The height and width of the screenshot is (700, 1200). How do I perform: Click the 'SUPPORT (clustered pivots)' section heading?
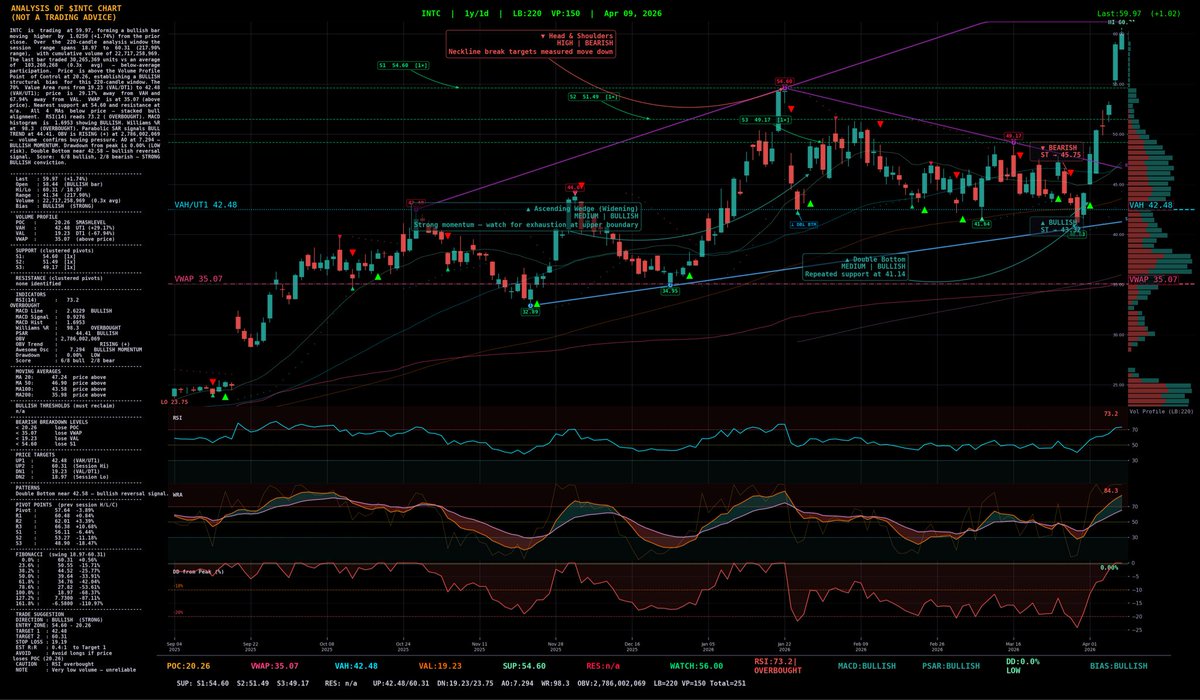[54, 251]
